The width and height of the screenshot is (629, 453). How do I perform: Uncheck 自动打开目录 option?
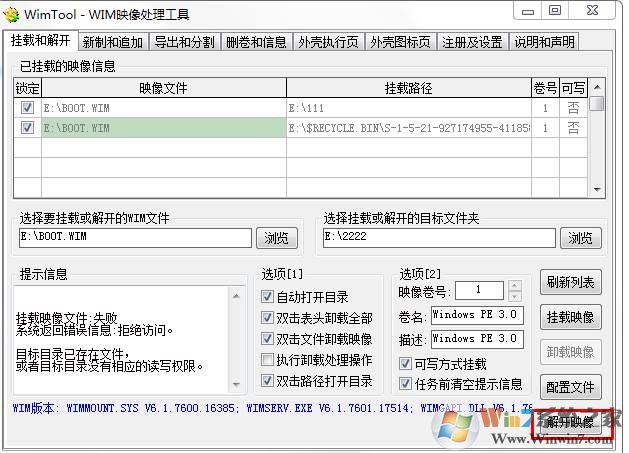[267, 297]
